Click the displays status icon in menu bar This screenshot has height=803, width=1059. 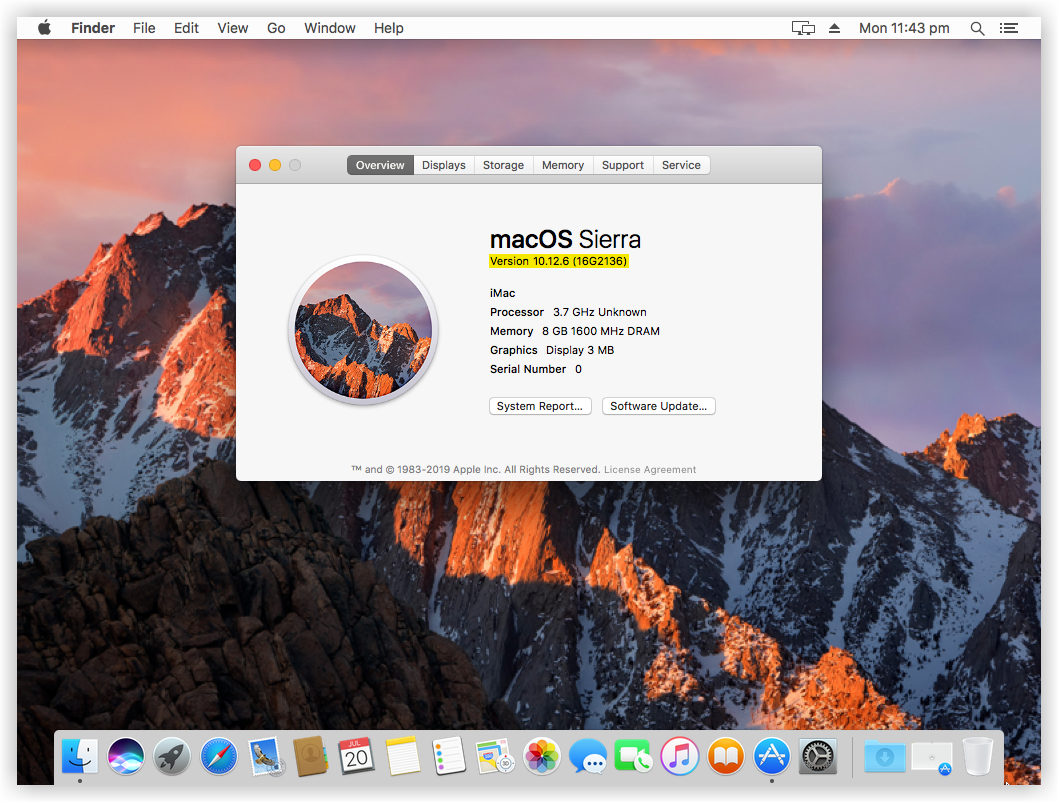[803, 28]
